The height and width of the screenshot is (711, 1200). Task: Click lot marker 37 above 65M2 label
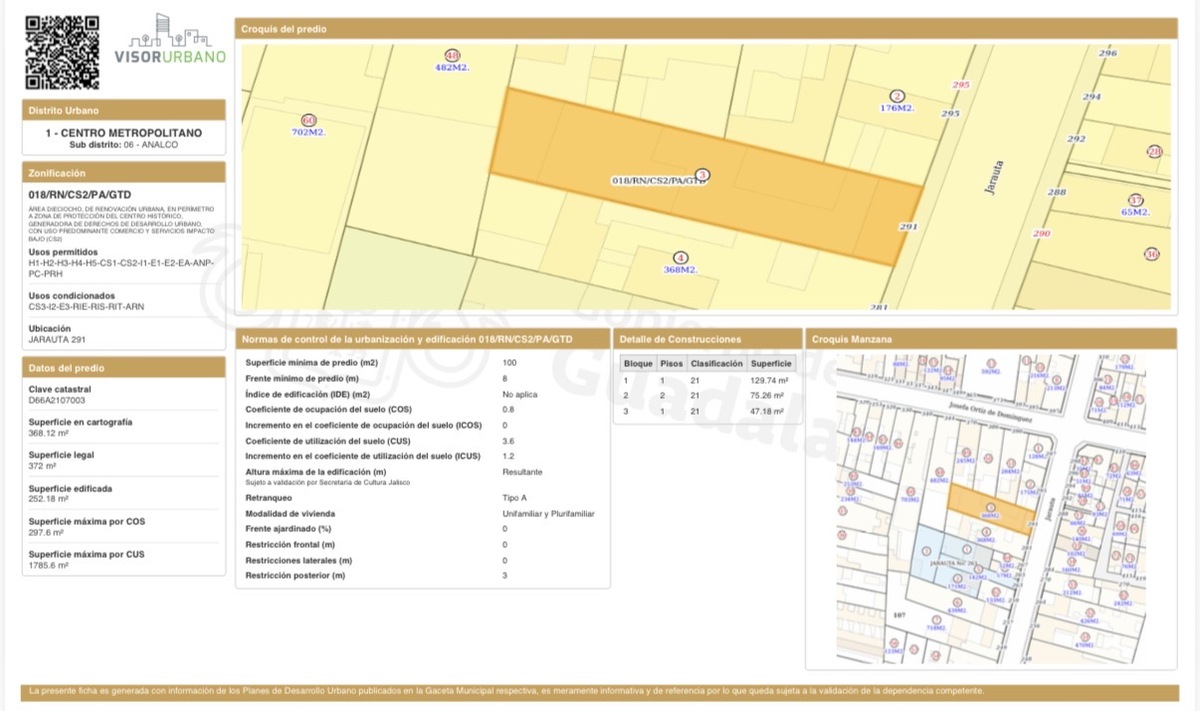coord(1135,200)
